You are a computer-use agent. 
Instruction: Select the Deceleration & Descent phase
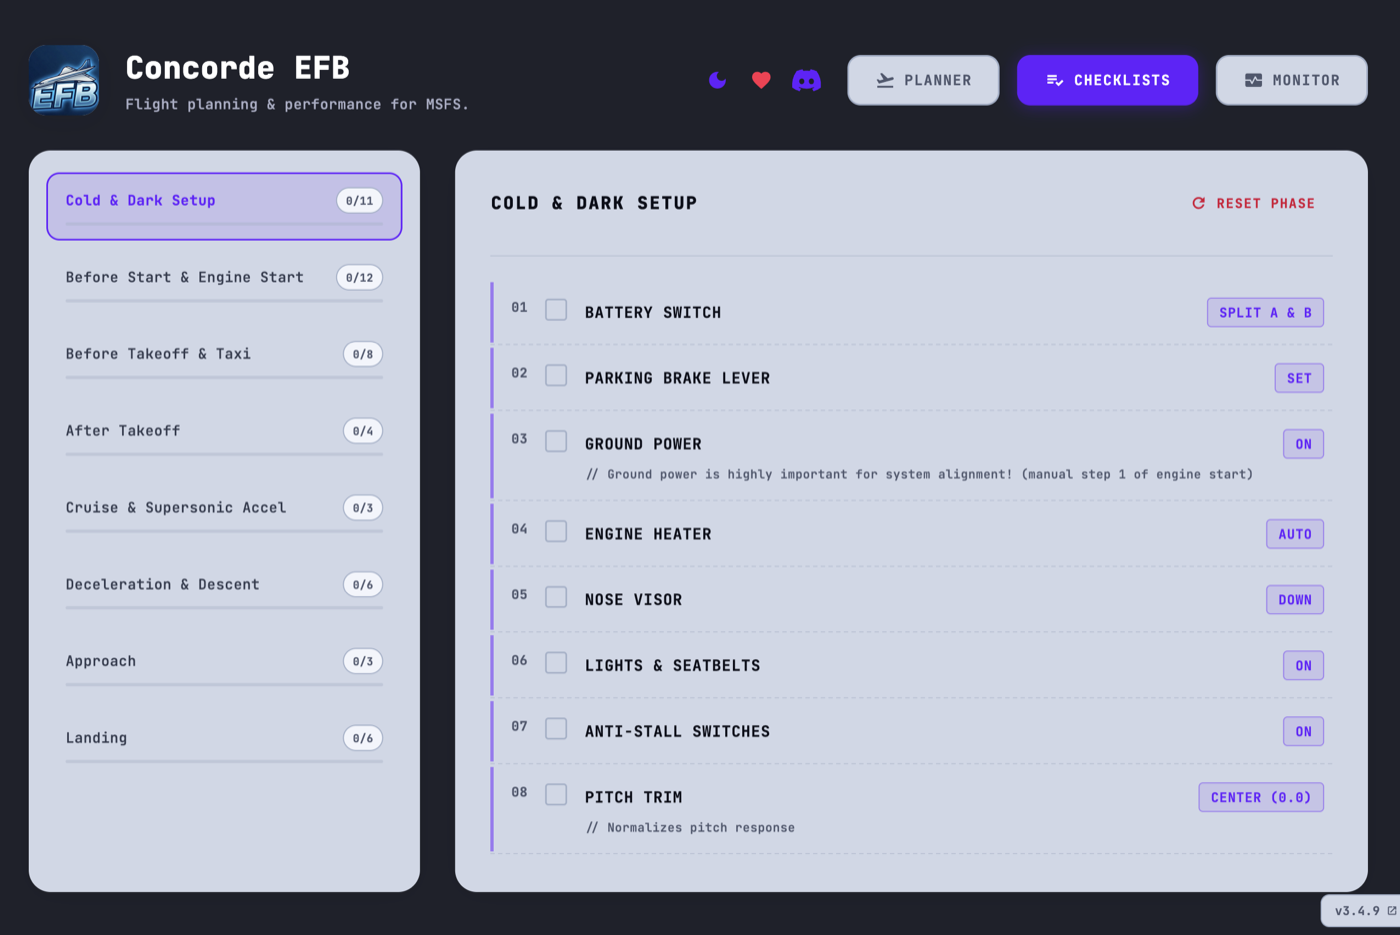224,591
